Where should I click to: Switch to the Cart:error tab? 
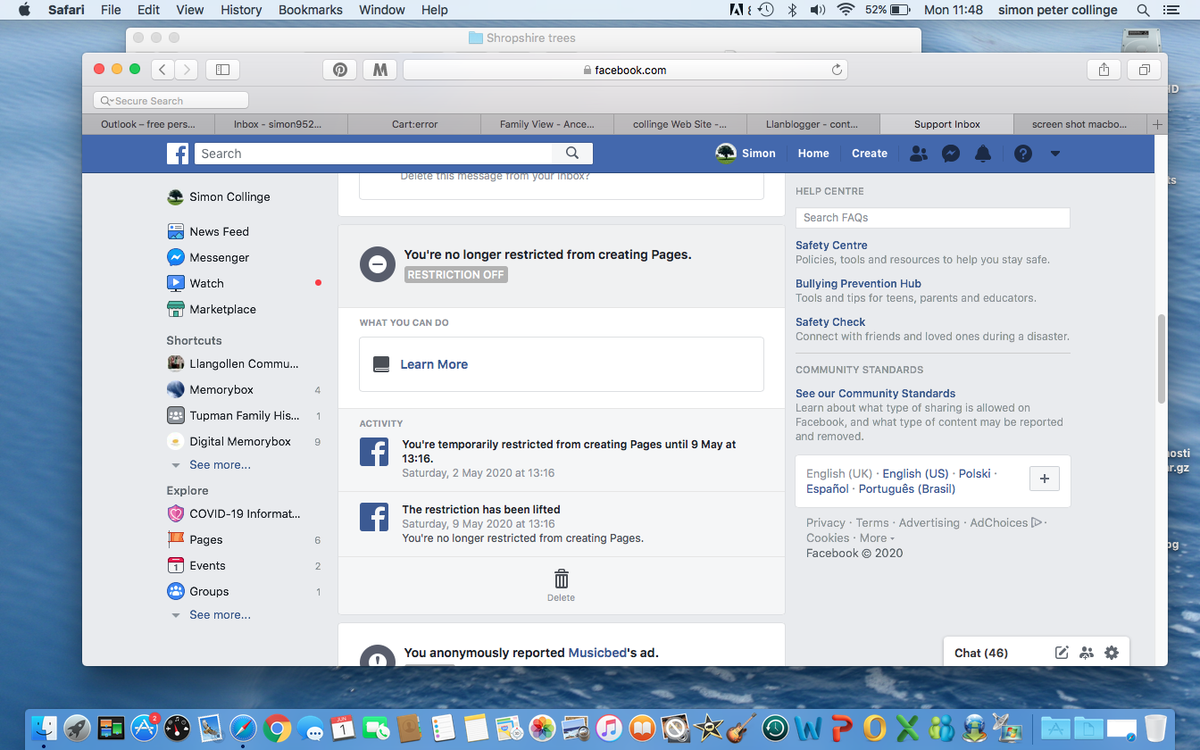414,124
